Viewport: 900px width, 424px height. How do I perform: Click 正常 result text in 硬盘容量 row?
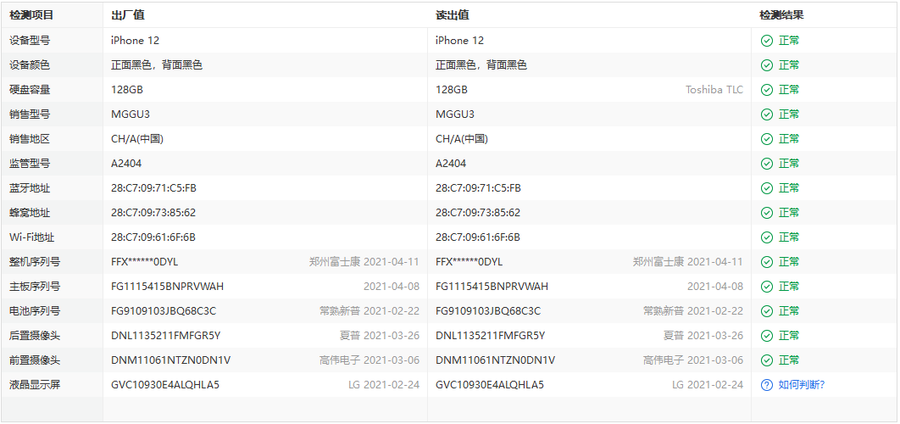pyautogui.click(x=789, y=90)
